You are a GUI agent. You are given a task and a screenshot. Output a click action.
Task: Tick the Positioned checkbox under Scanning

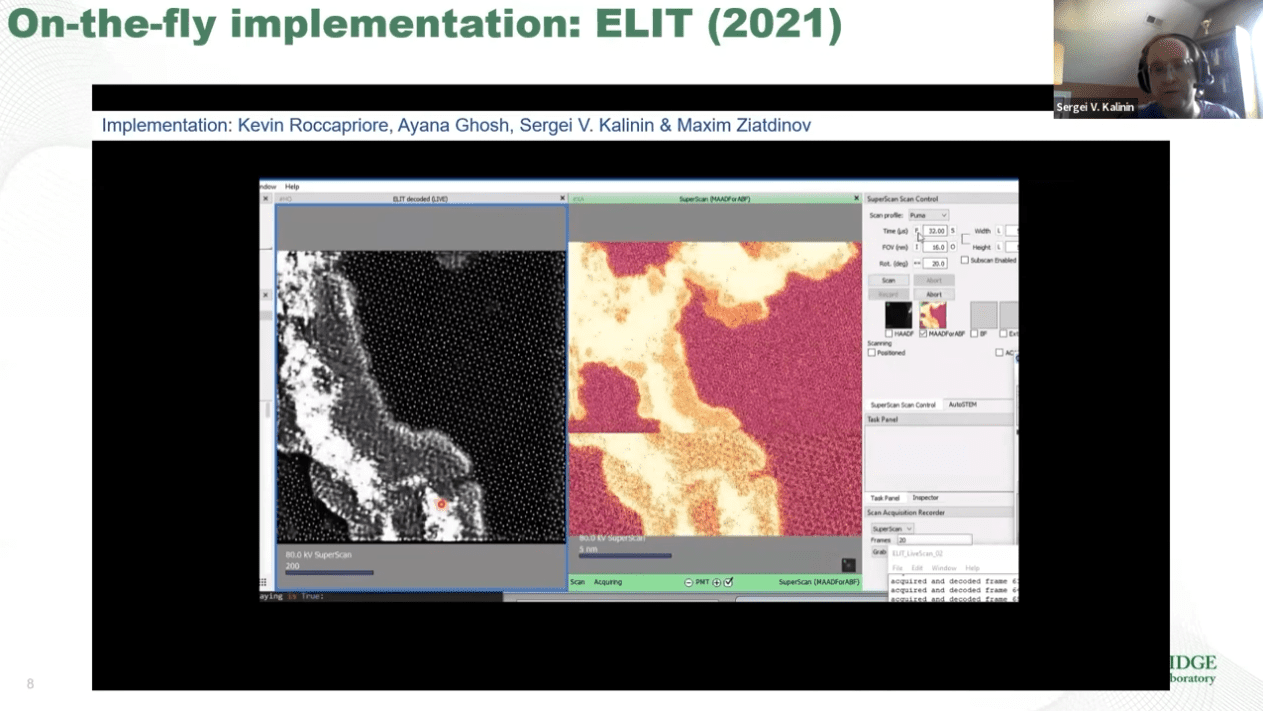(872, 353)
